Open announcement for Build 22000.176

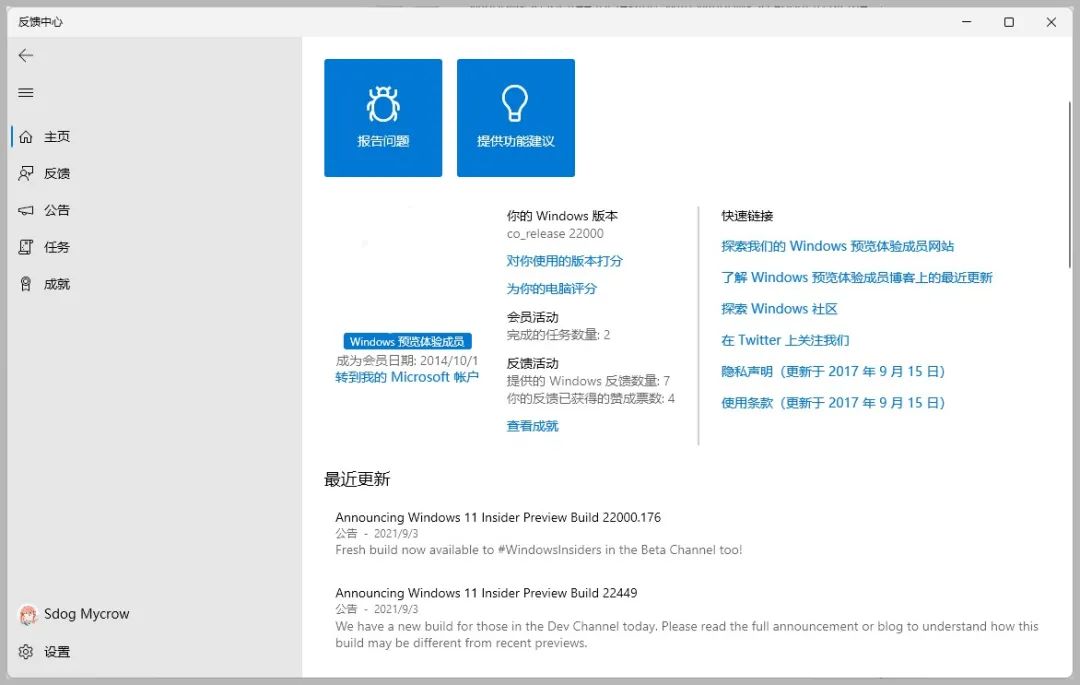click(x=498, y=518)
